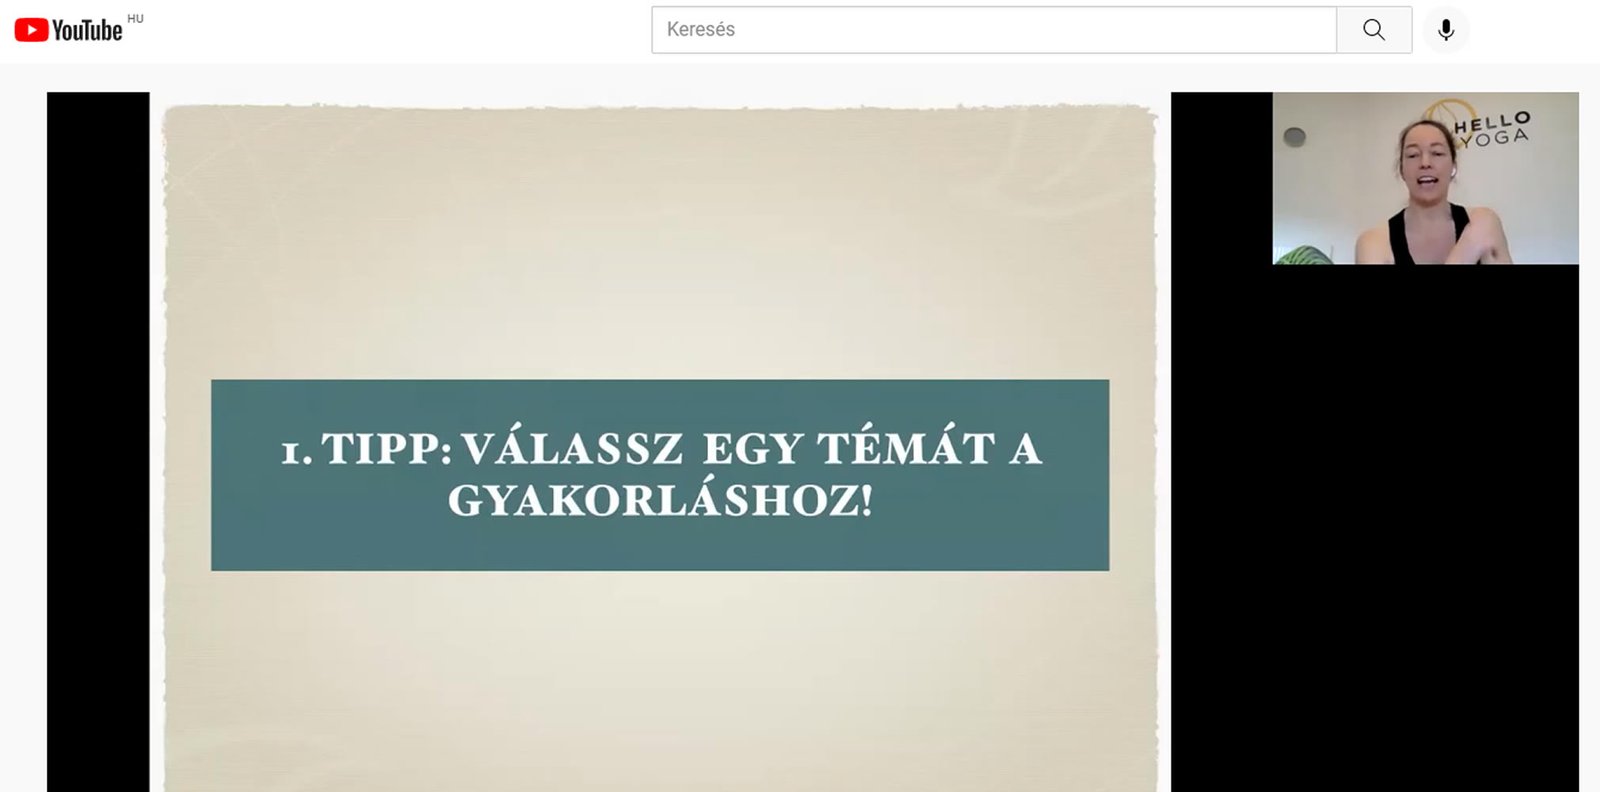The image size is (1600, 792).
Task: Click beige slide area above the banner
Action: pyautogui.click(x=660, y=240)
